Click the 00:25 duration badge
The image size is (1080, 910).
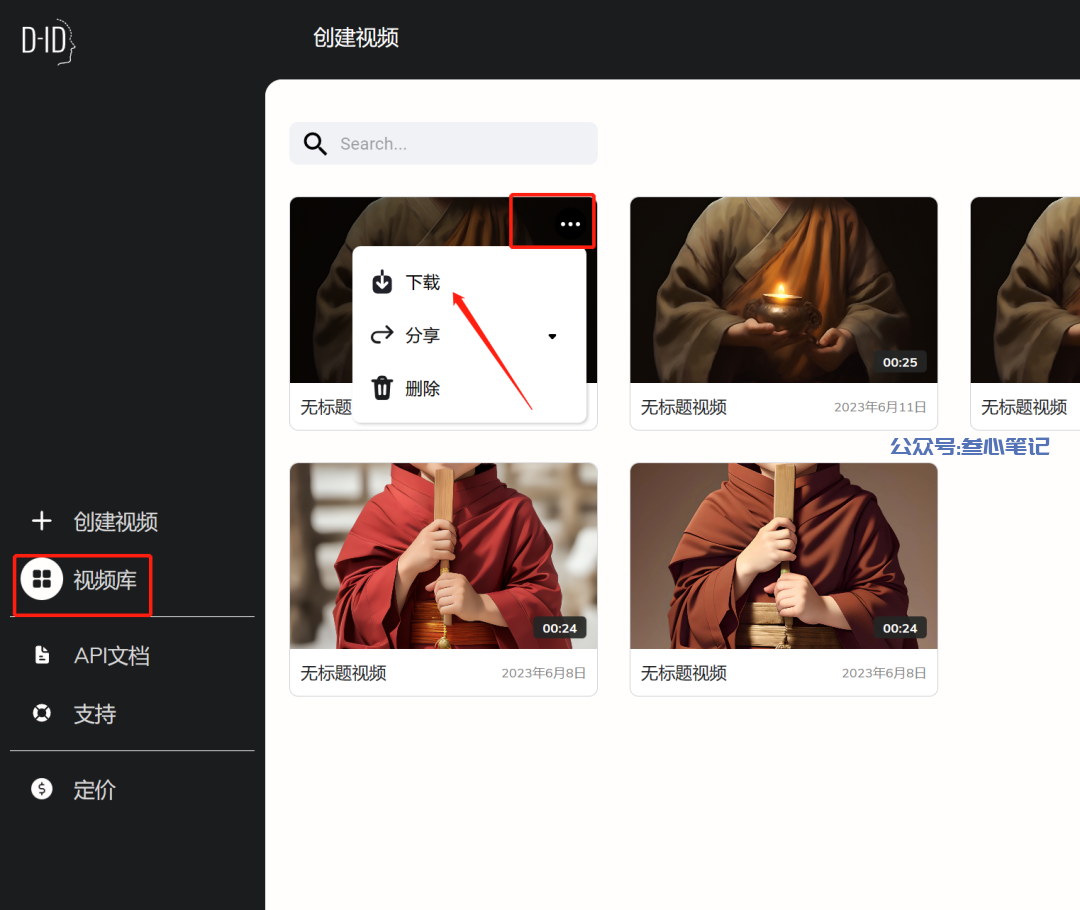point(900,362)
